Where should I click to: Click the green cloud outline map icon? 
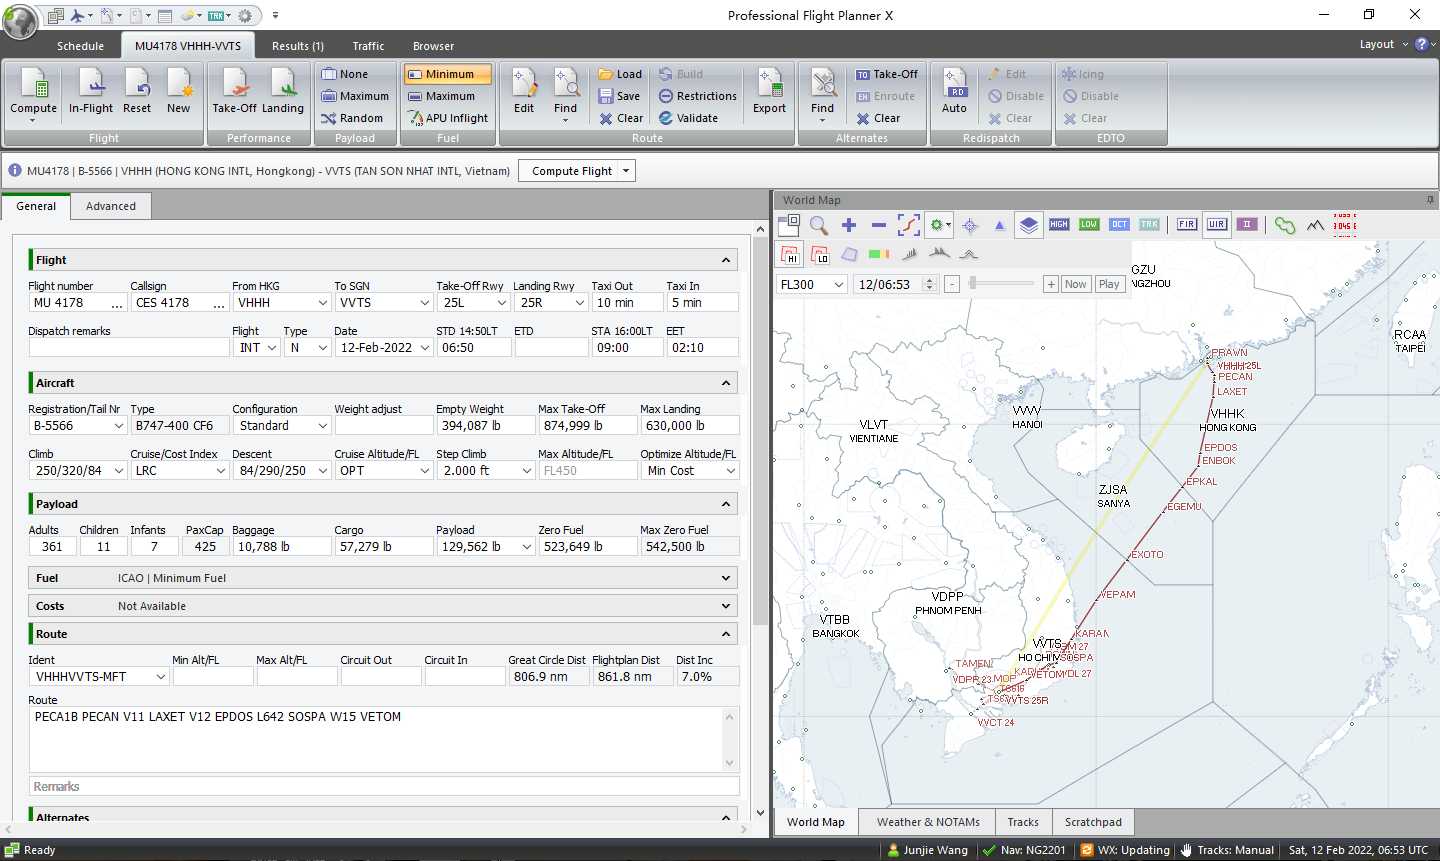1285,225
